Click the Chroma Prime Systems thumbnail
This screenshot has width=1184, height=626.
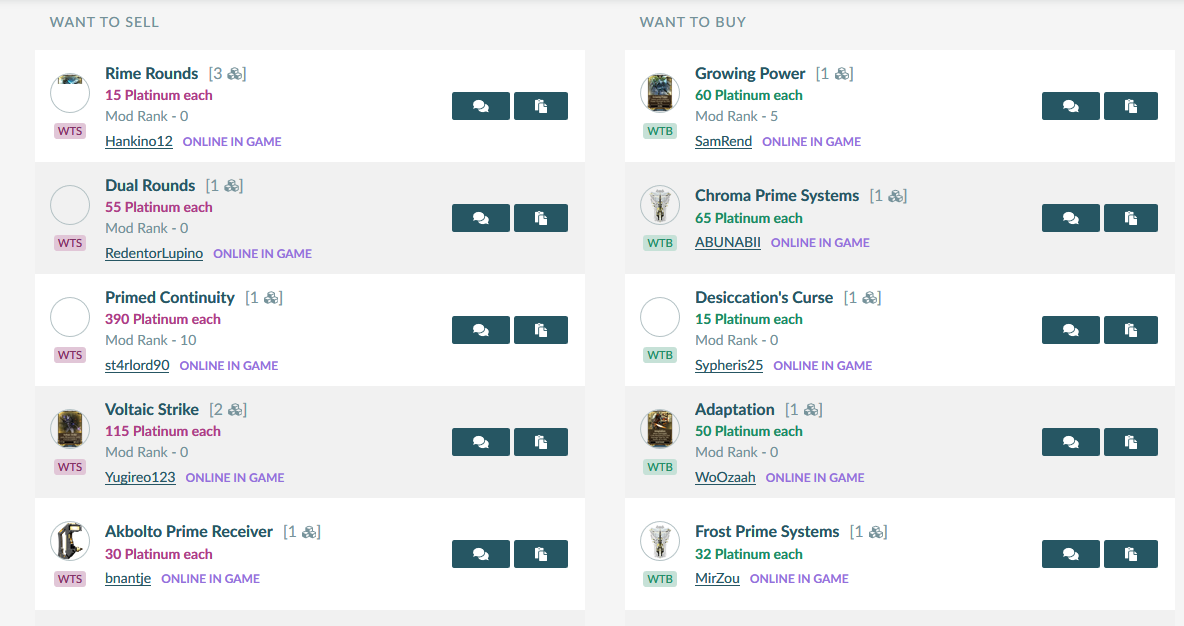point(660,205)
